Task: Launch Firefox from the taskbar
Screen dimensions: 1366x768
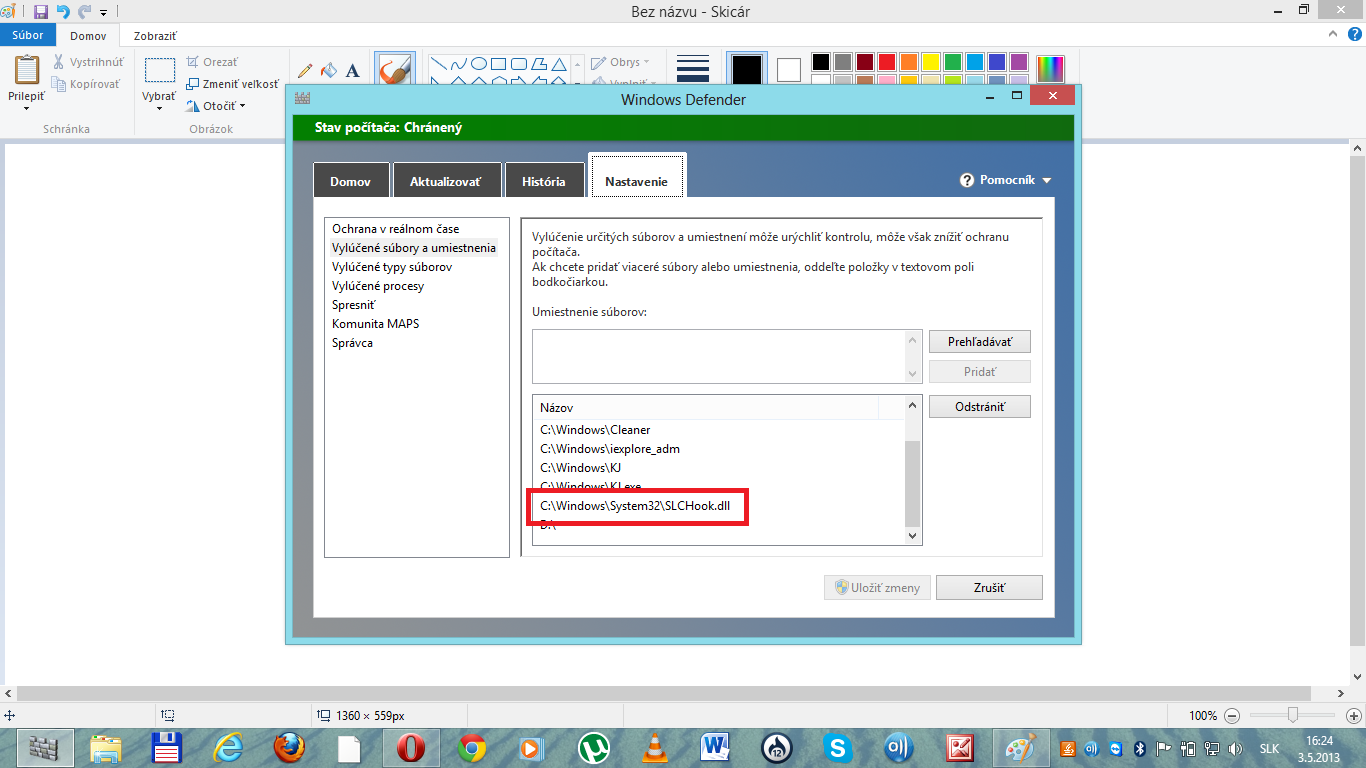Action: (x=288, y=747)
